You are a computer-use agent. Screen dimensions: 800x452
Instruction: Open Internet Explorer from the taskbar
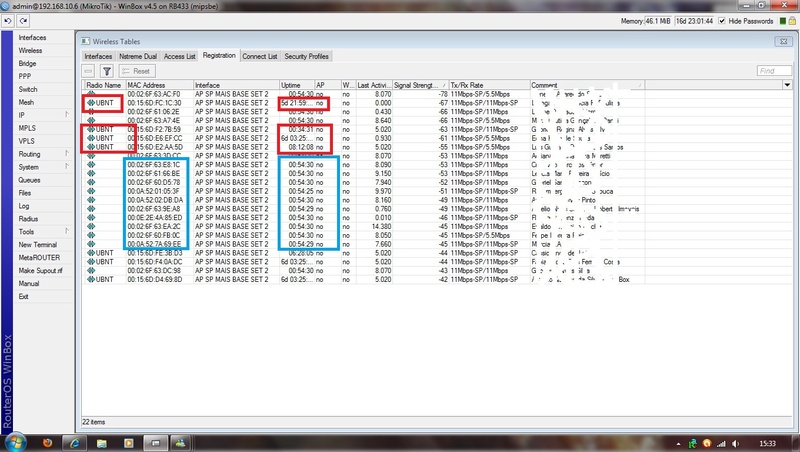click(74, 443)
